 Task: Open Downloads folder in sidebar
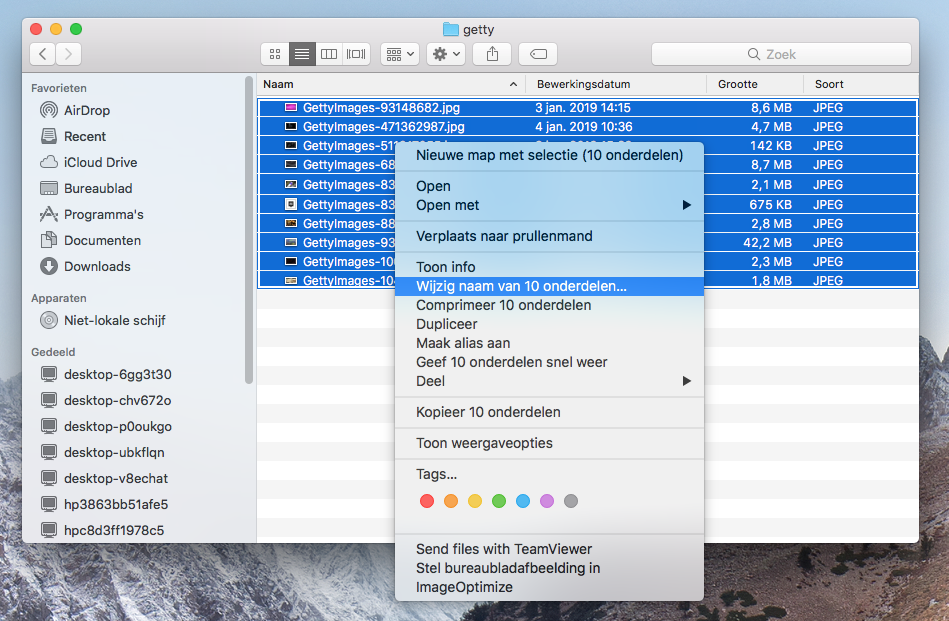pyautogui.click(x=97, y=266)
